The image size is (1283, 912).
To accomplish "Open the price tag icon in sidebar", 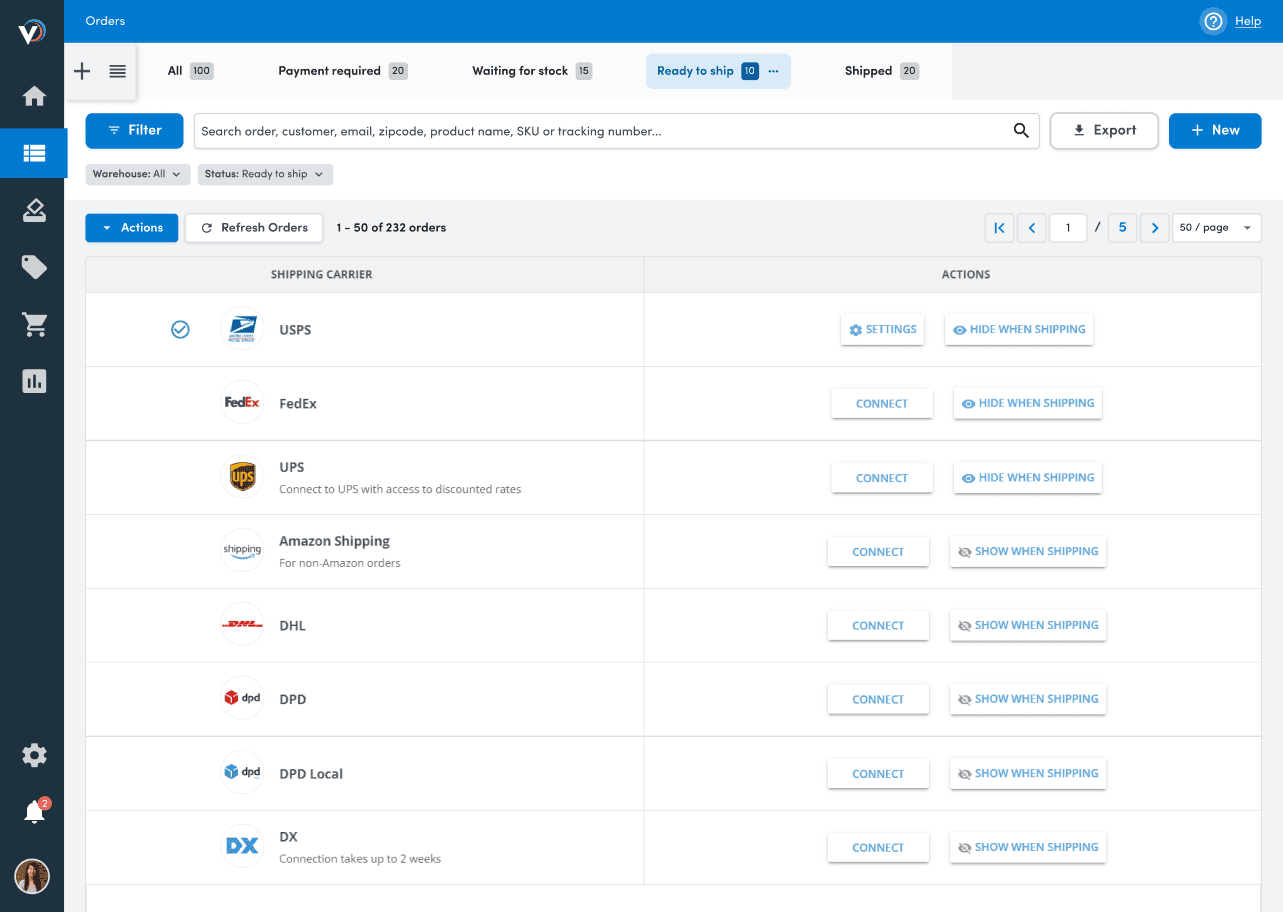I will [34, 267].
